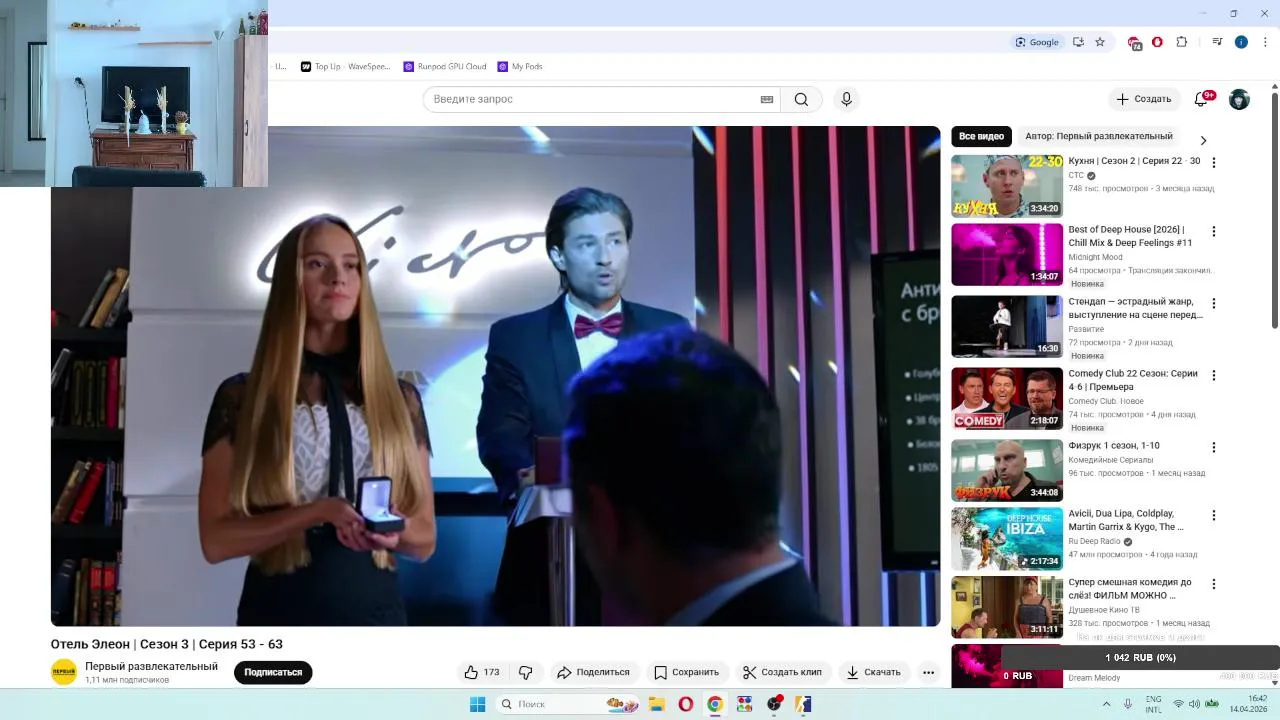Click the Создать button
This screenshot has height=720, width=1280.
[1143, 99]
